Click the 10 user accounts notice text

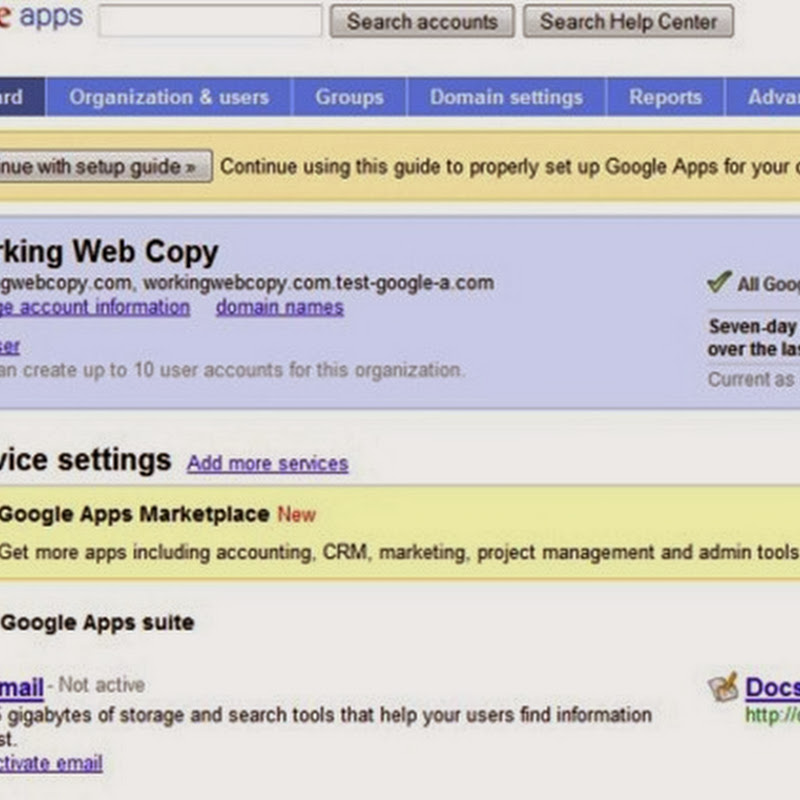(x=232, y=370)
